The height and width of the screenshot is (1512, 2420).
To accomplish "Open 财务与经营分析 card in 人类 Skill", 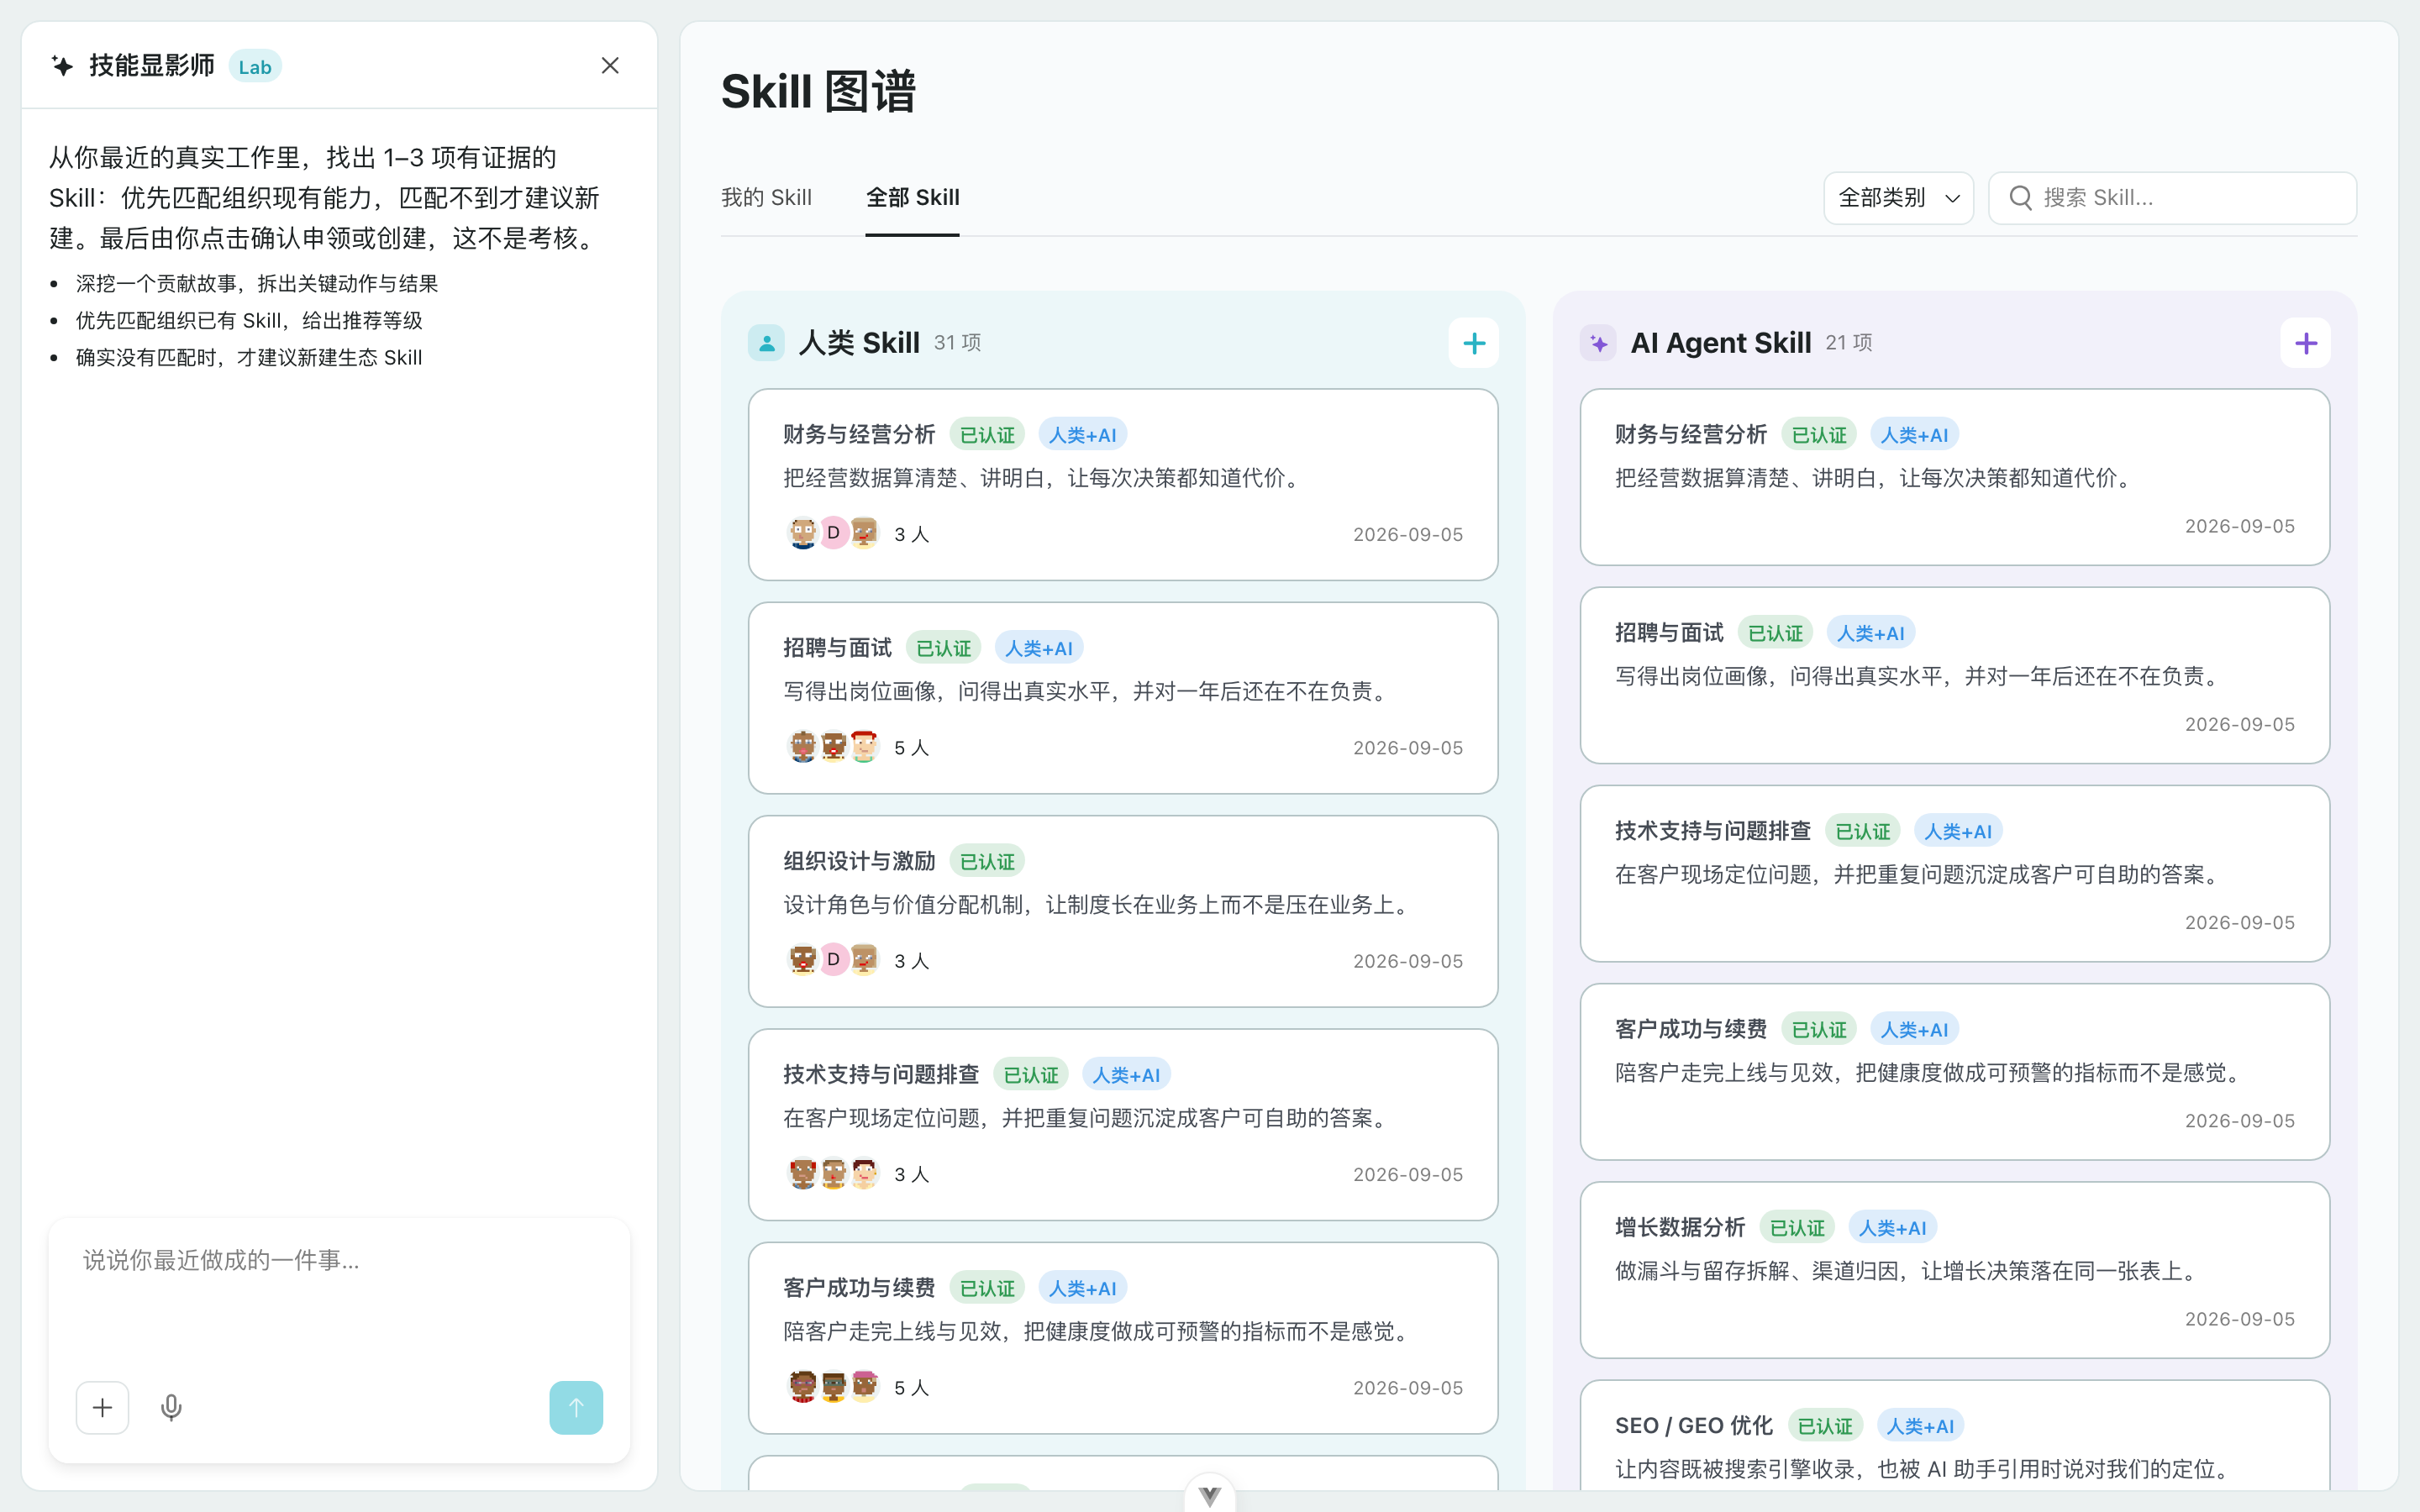I will click(x=1123, y=485).
